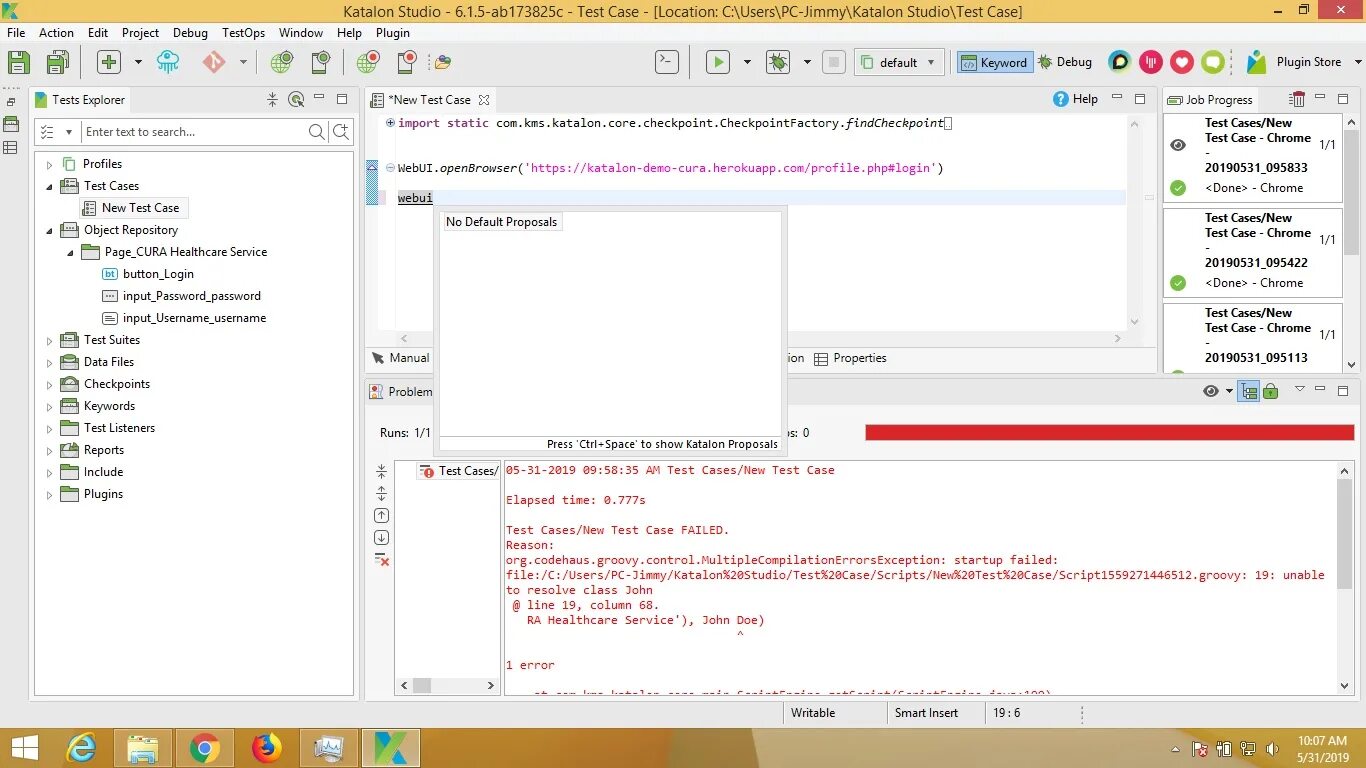Switch to Debug perspective

click(x=1065, y=62)
